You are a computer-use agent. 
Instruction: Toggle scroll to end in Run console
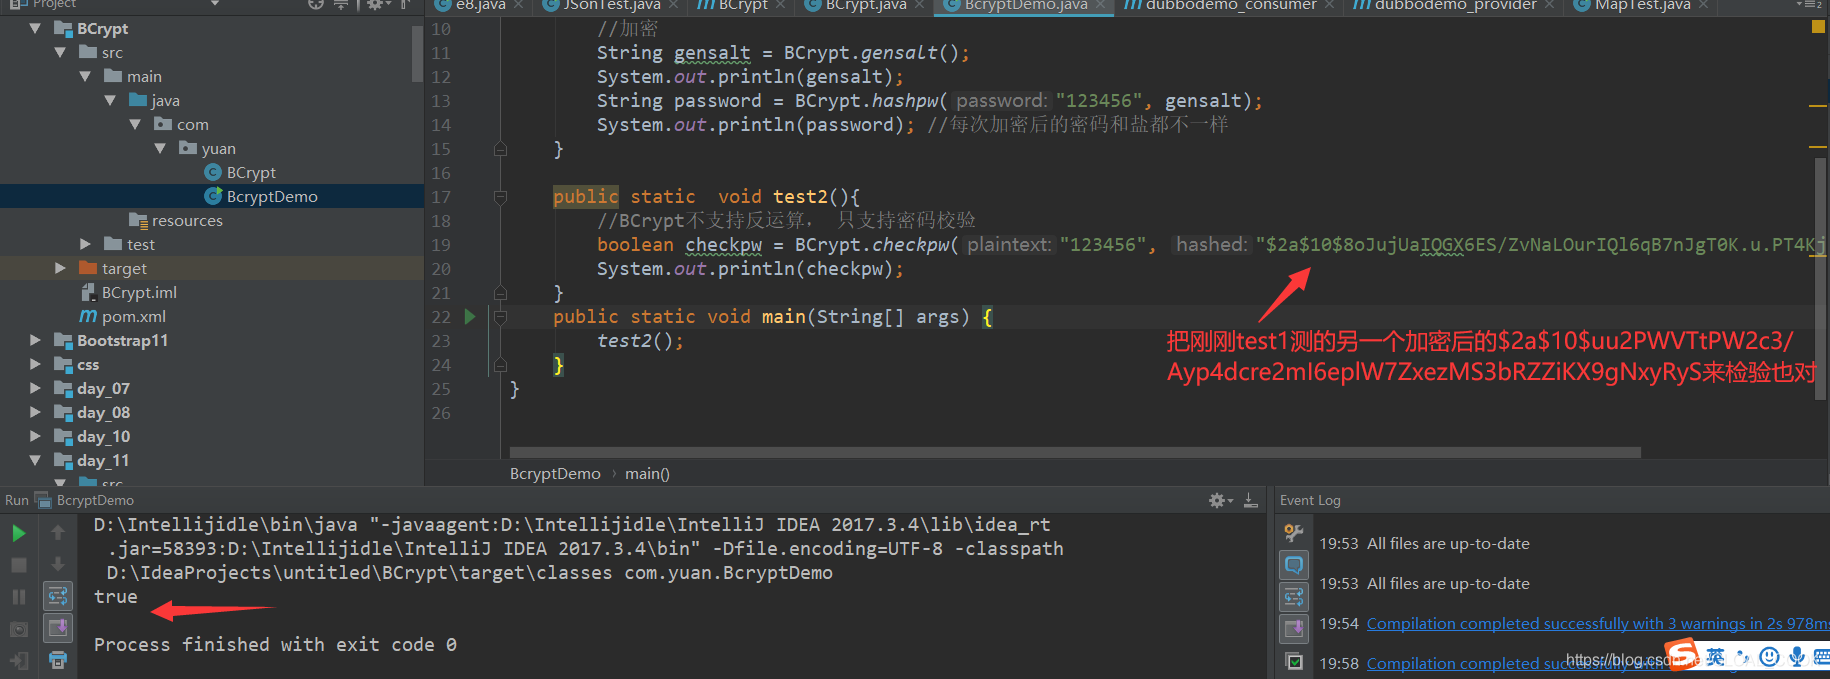58,628
